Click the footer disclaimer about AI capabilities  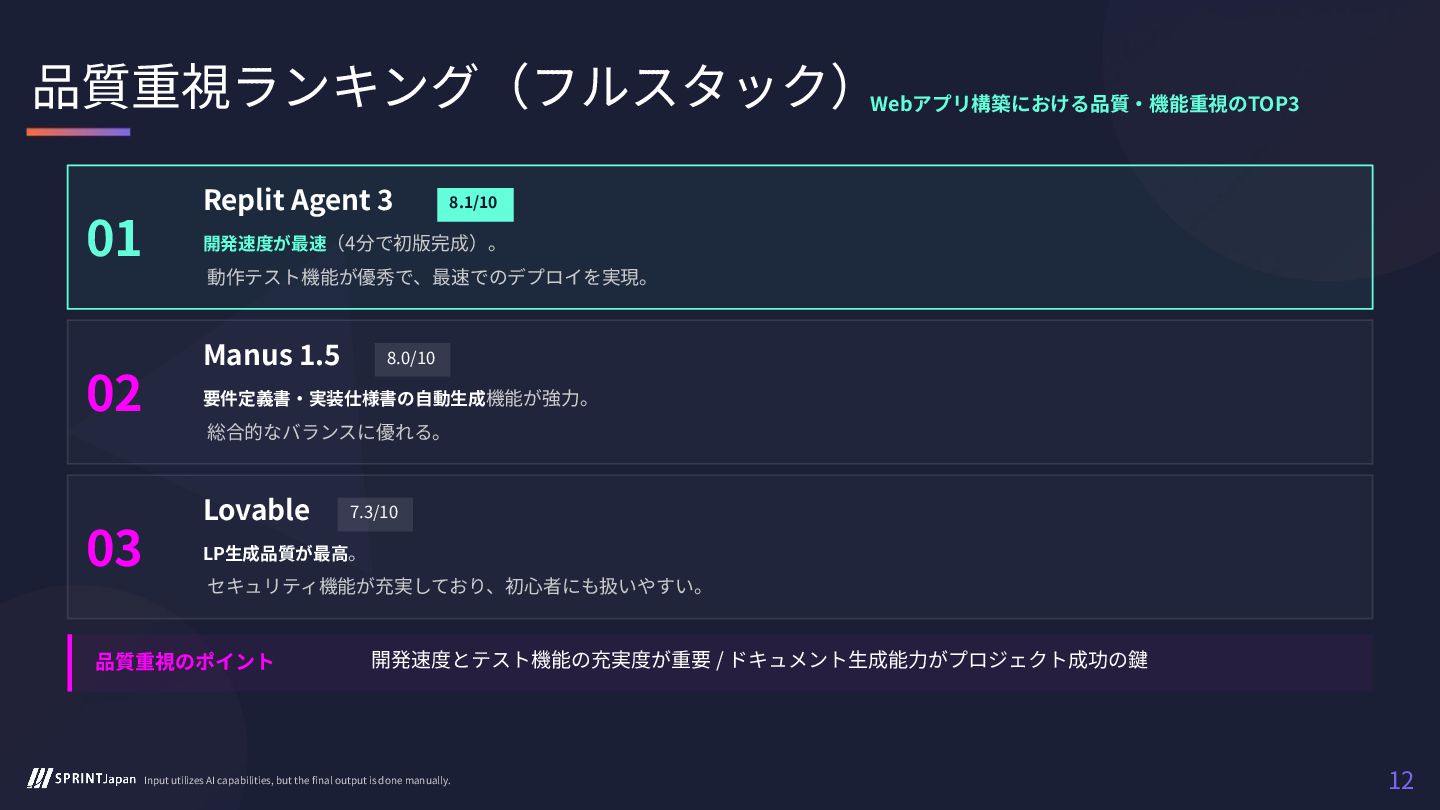(x=297, y=781)
